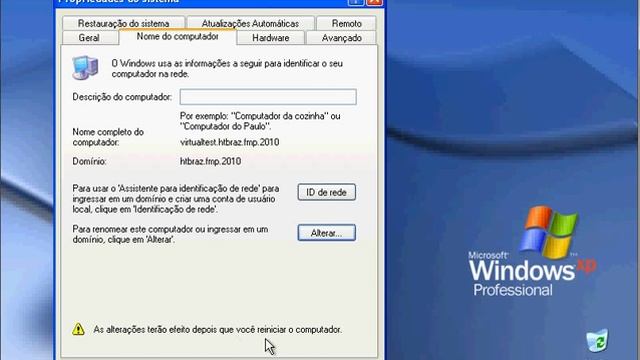Click the restart warning message text
The image size is (640, 360).
[x=218, y=329]
